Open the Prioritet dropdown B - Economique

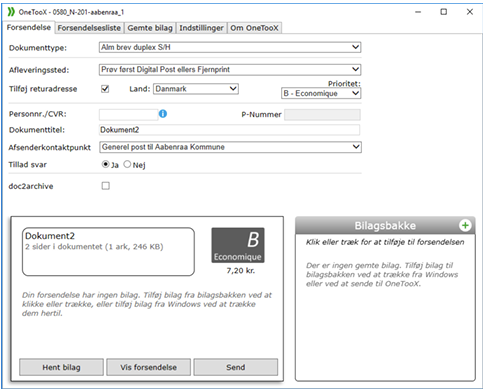click(321, 93)
